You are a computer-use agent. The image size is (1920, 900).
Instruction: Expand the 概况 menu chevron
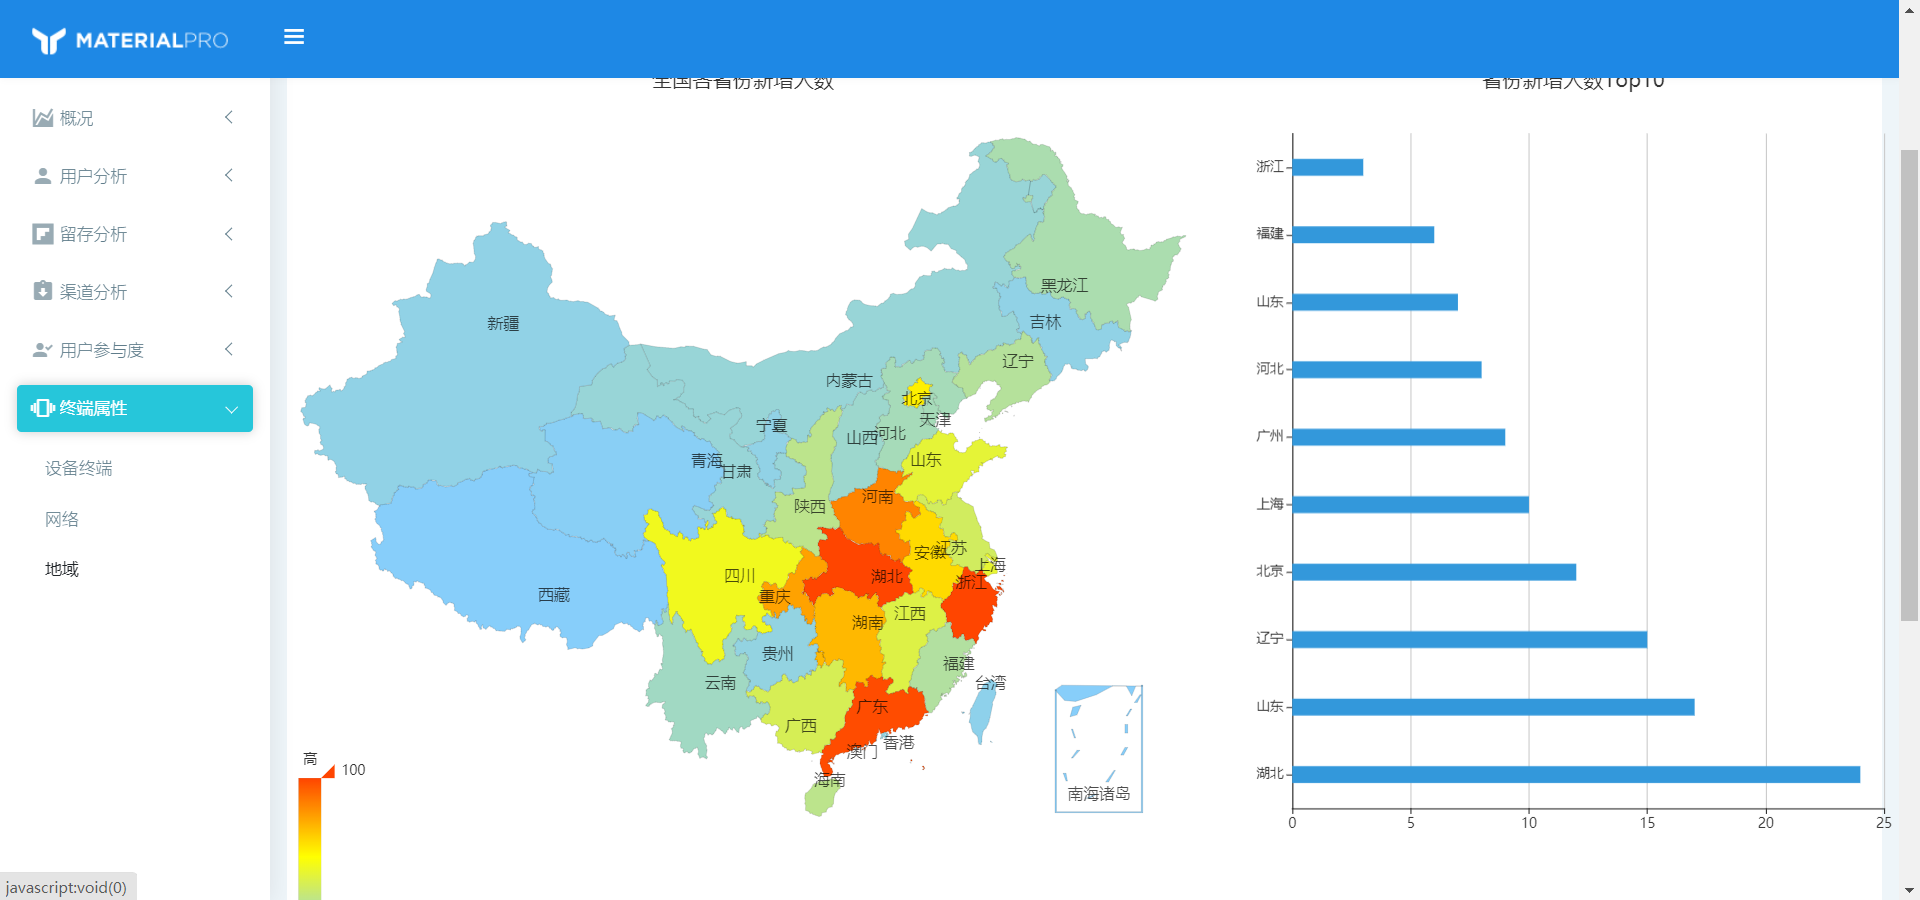coord(229,117)
